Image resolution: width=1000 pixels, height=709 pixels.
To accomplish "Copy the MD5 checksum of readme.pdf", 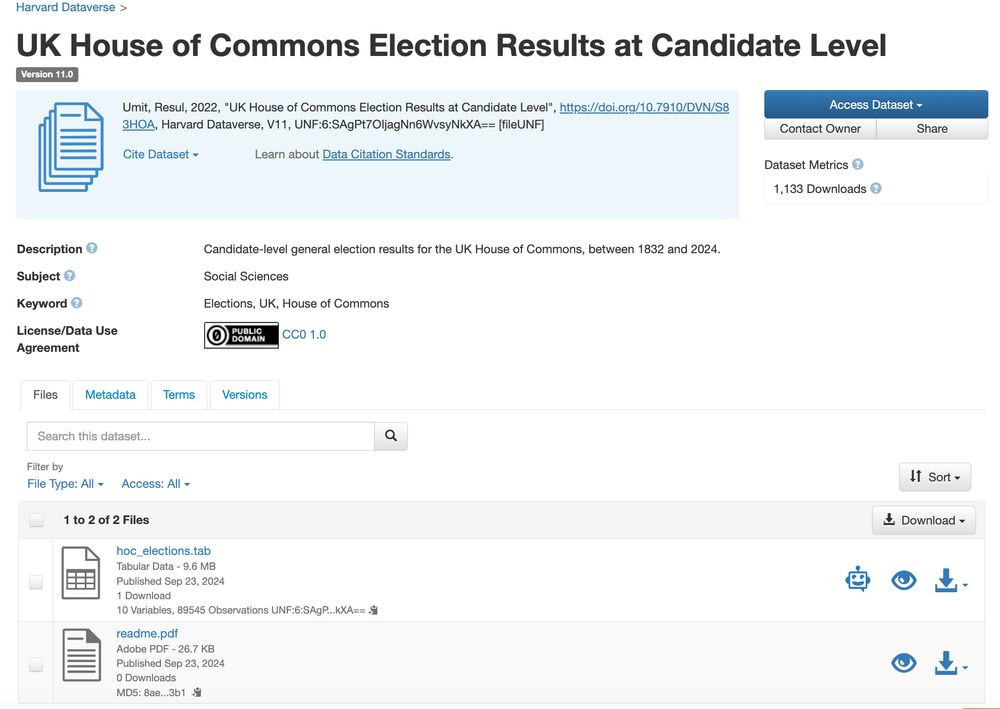I will [197, 692].
